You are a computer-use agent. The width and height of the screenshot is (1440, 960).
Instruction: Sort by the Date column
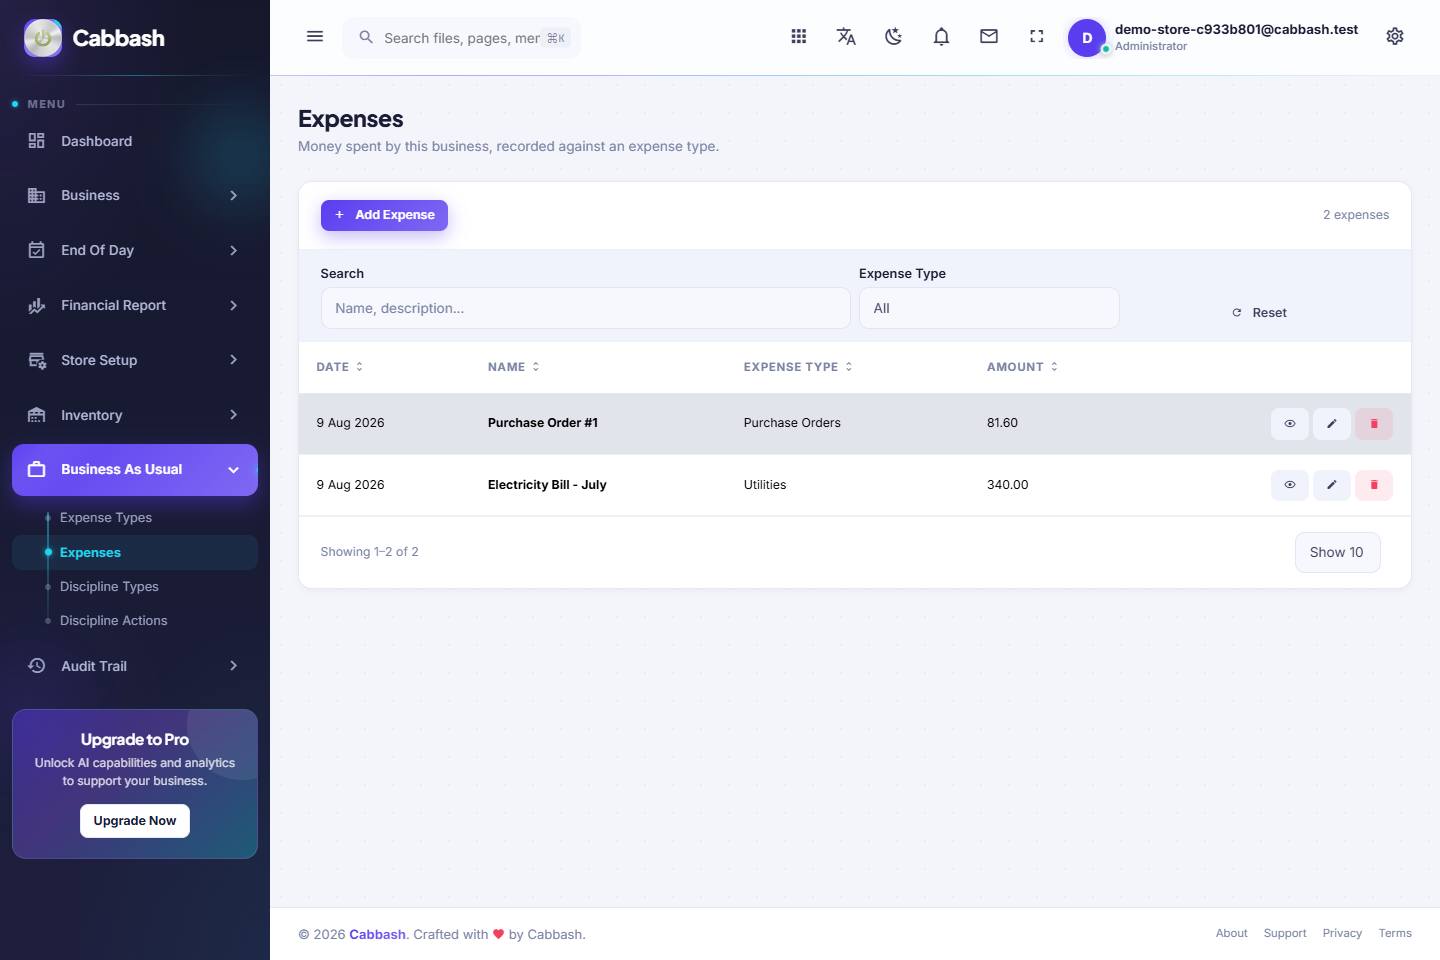click(340, 367)
